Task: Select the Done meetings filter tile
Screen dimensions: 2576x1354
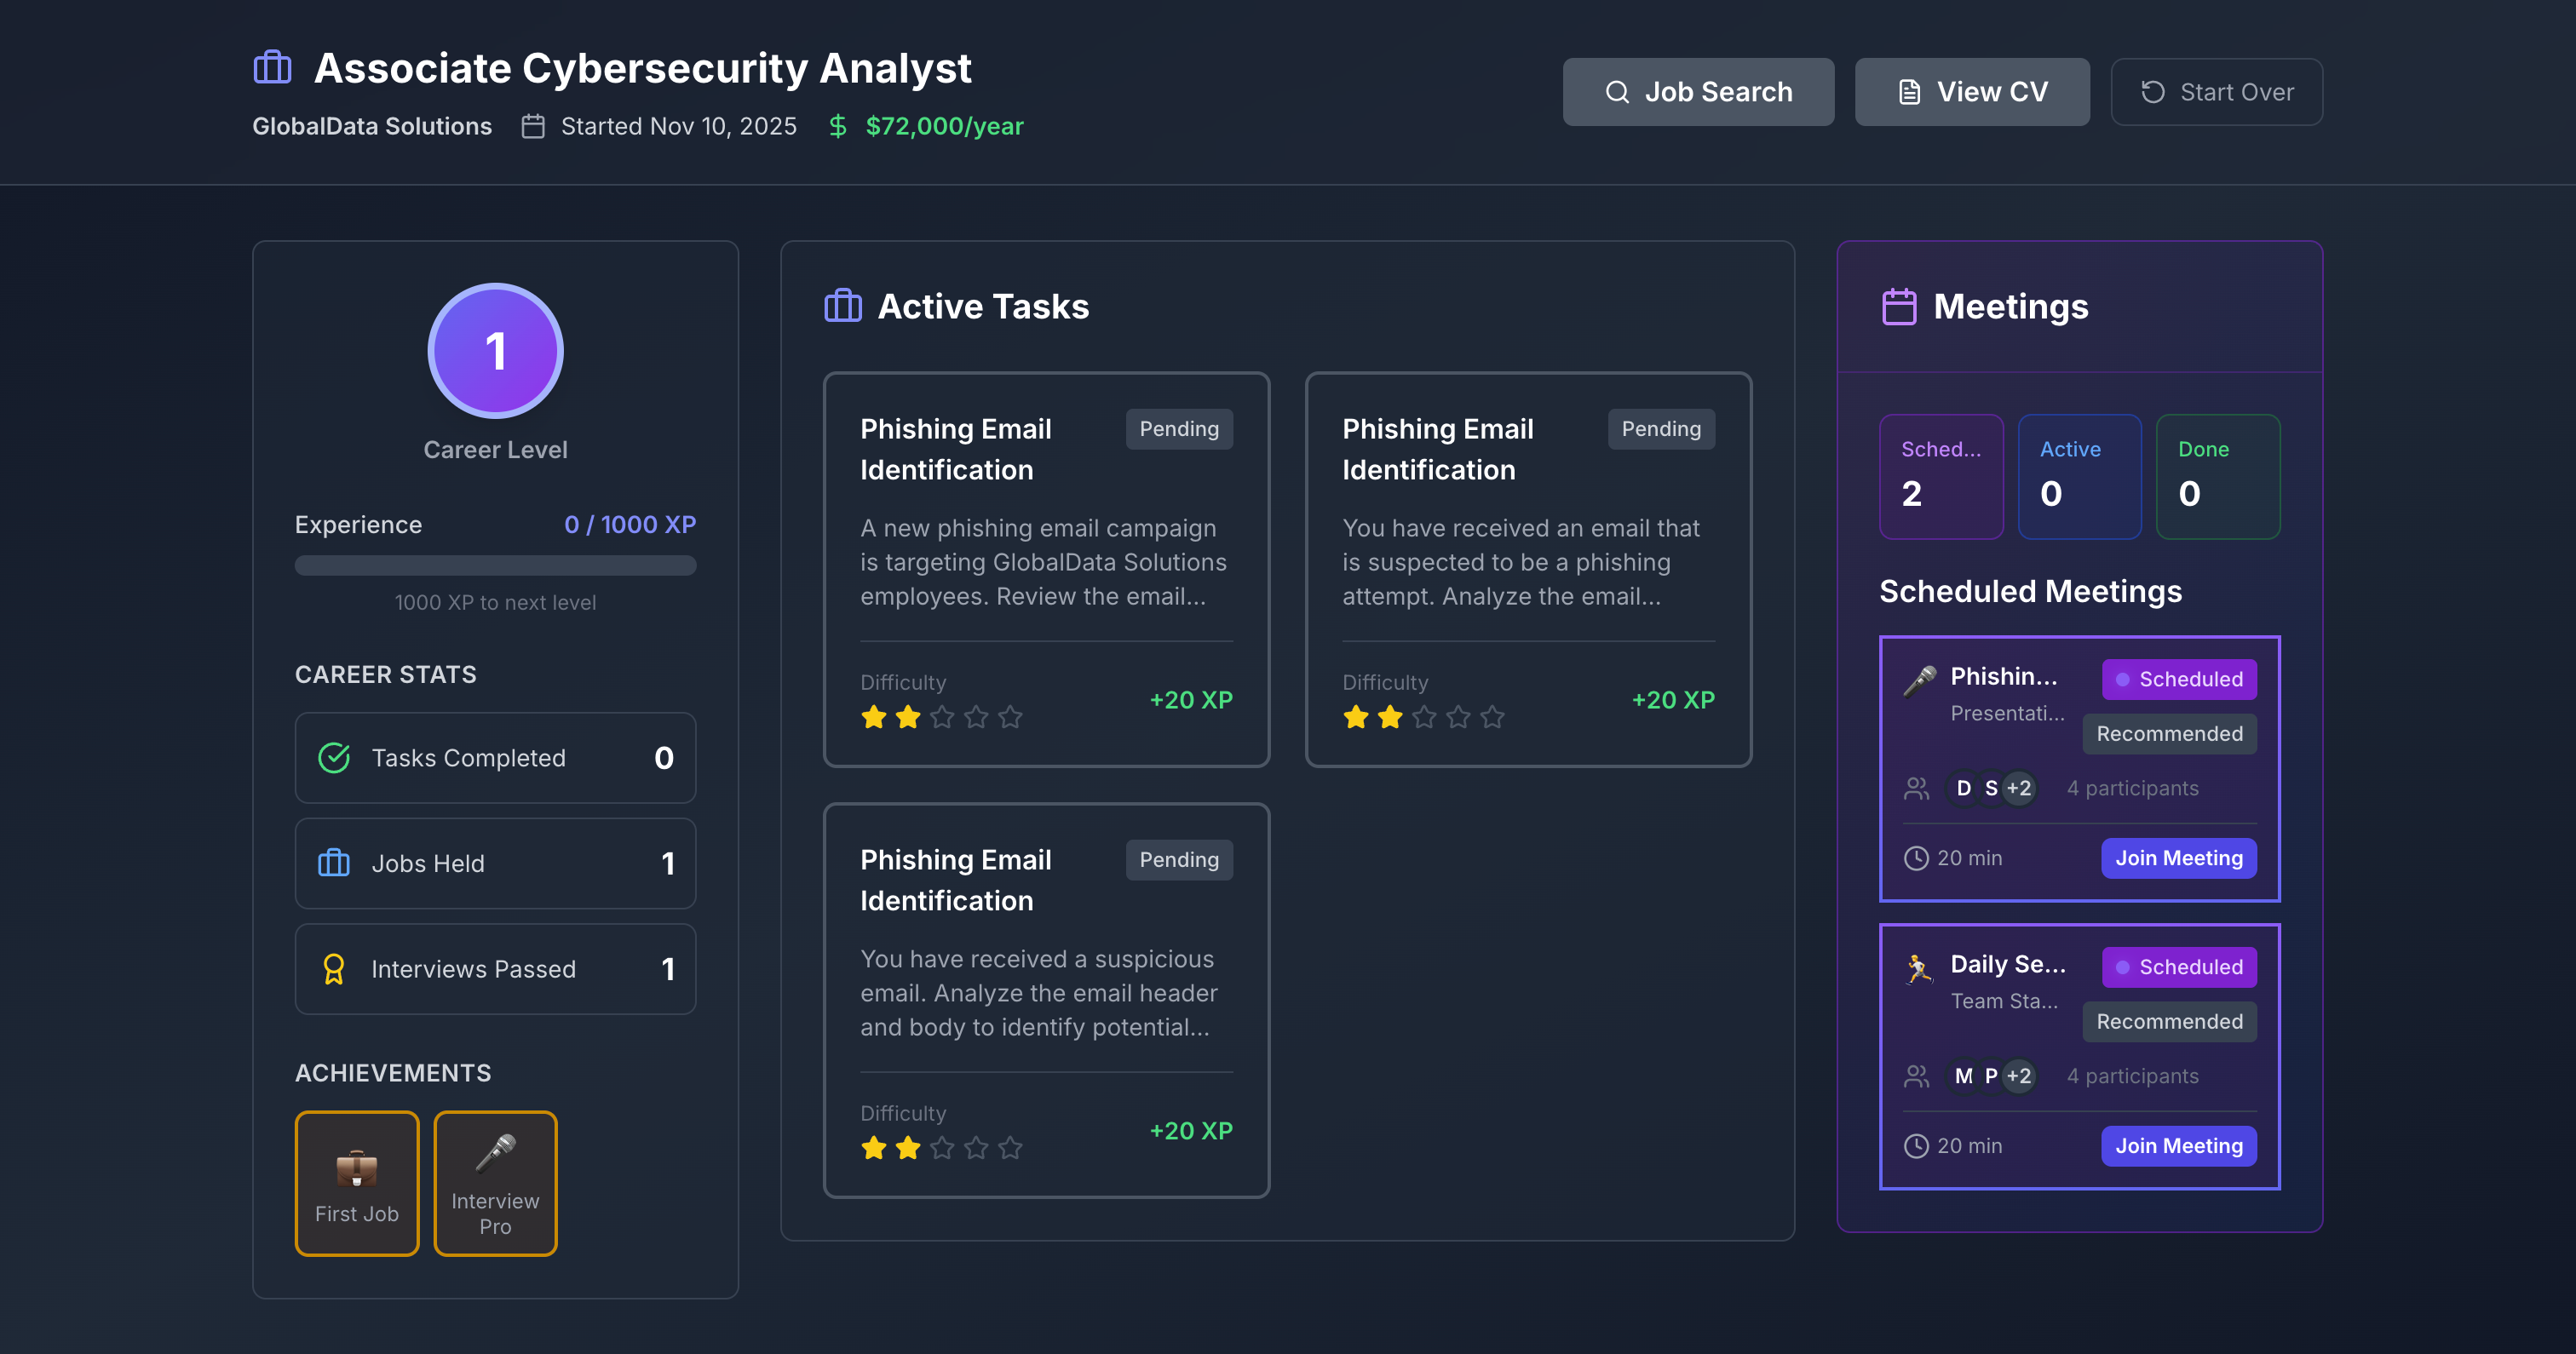Action: point(2217,476)
